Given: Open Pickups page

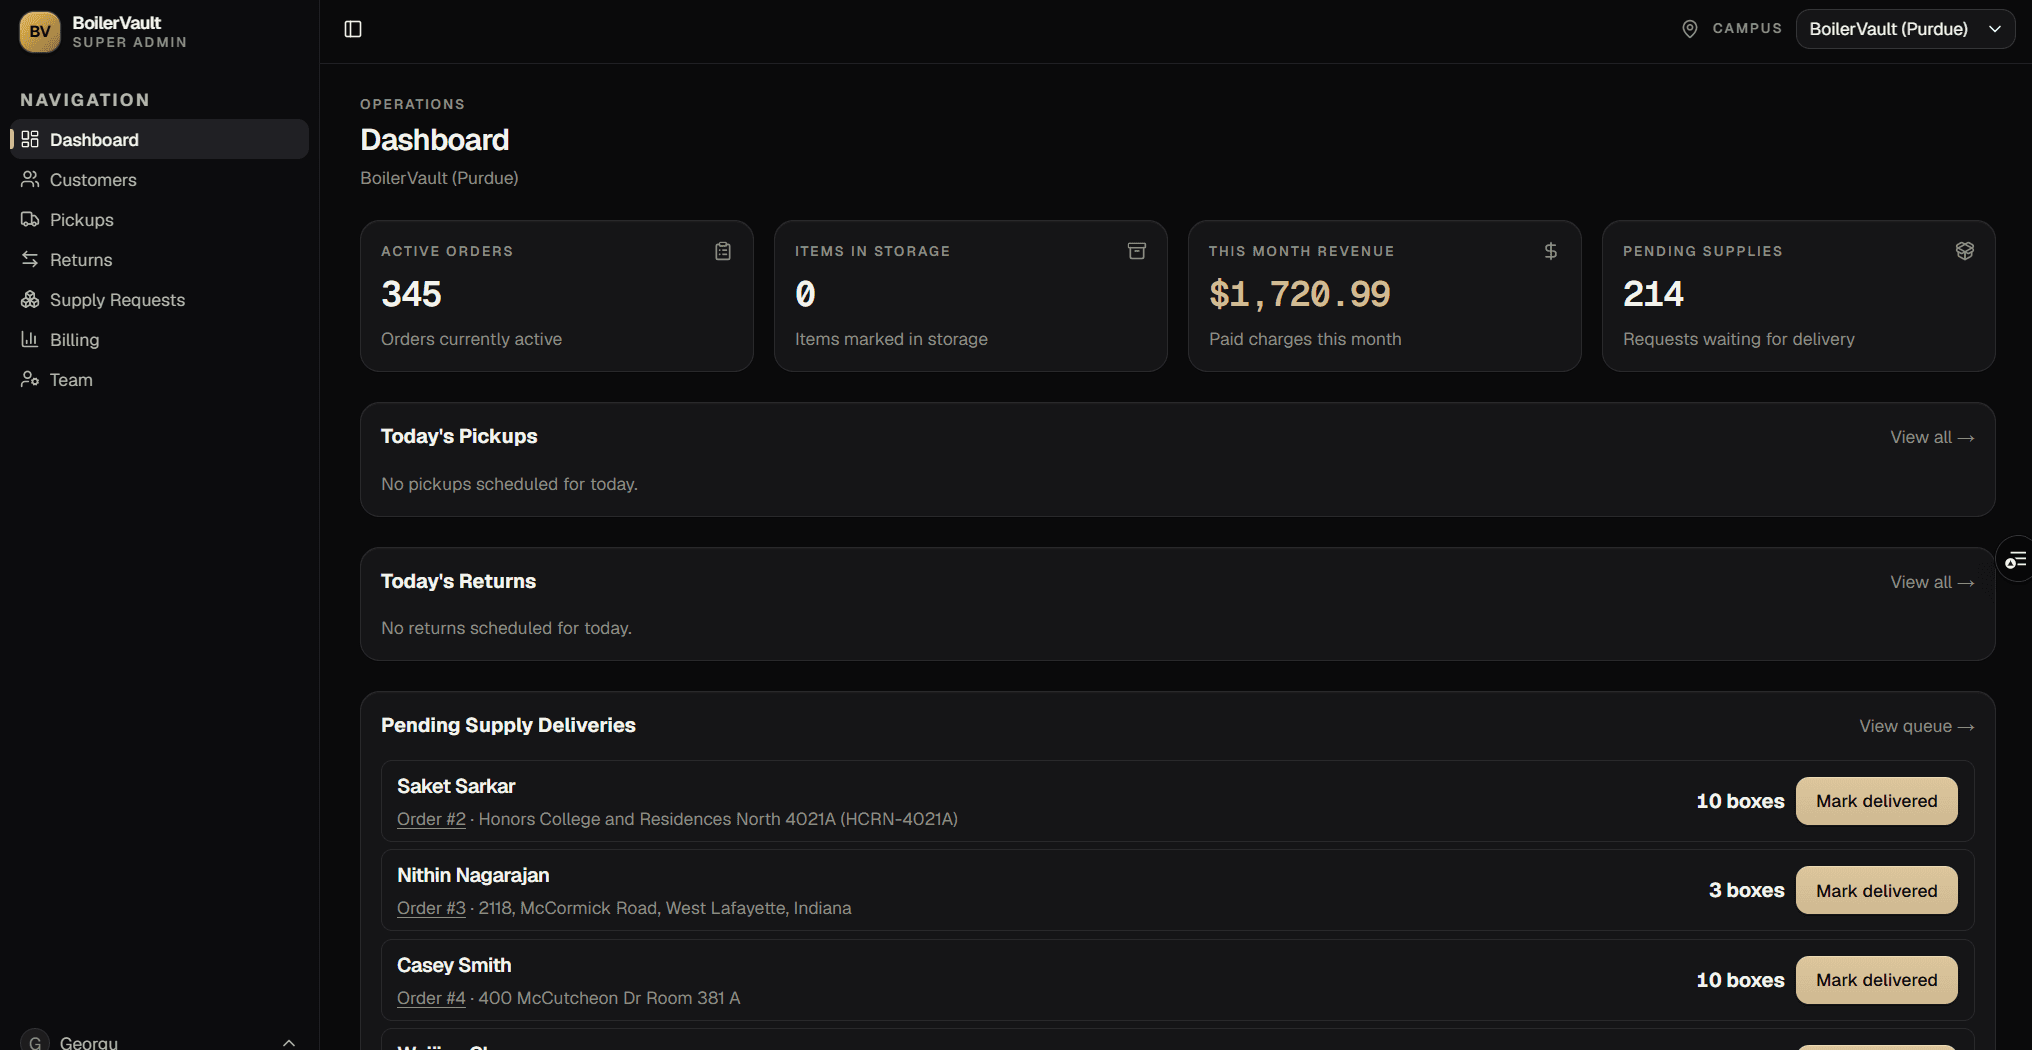Looking at the screenshot, I should click(x=160, y=219).
